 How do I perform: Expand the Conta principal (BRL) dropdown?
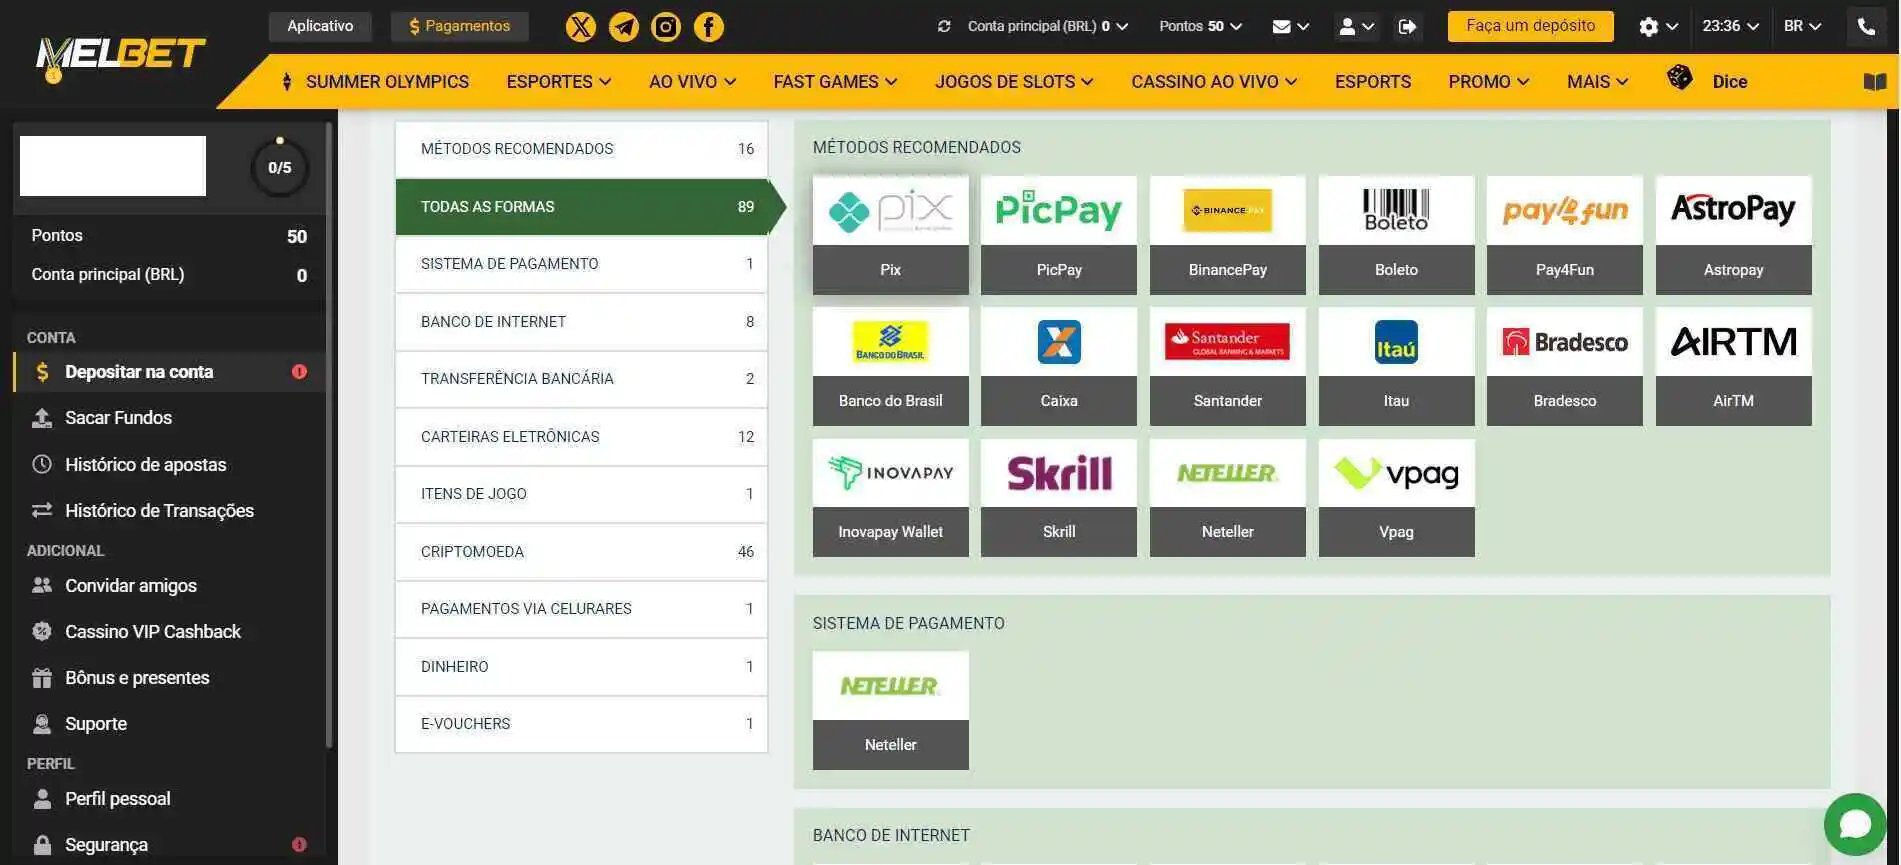[1047, 26]
